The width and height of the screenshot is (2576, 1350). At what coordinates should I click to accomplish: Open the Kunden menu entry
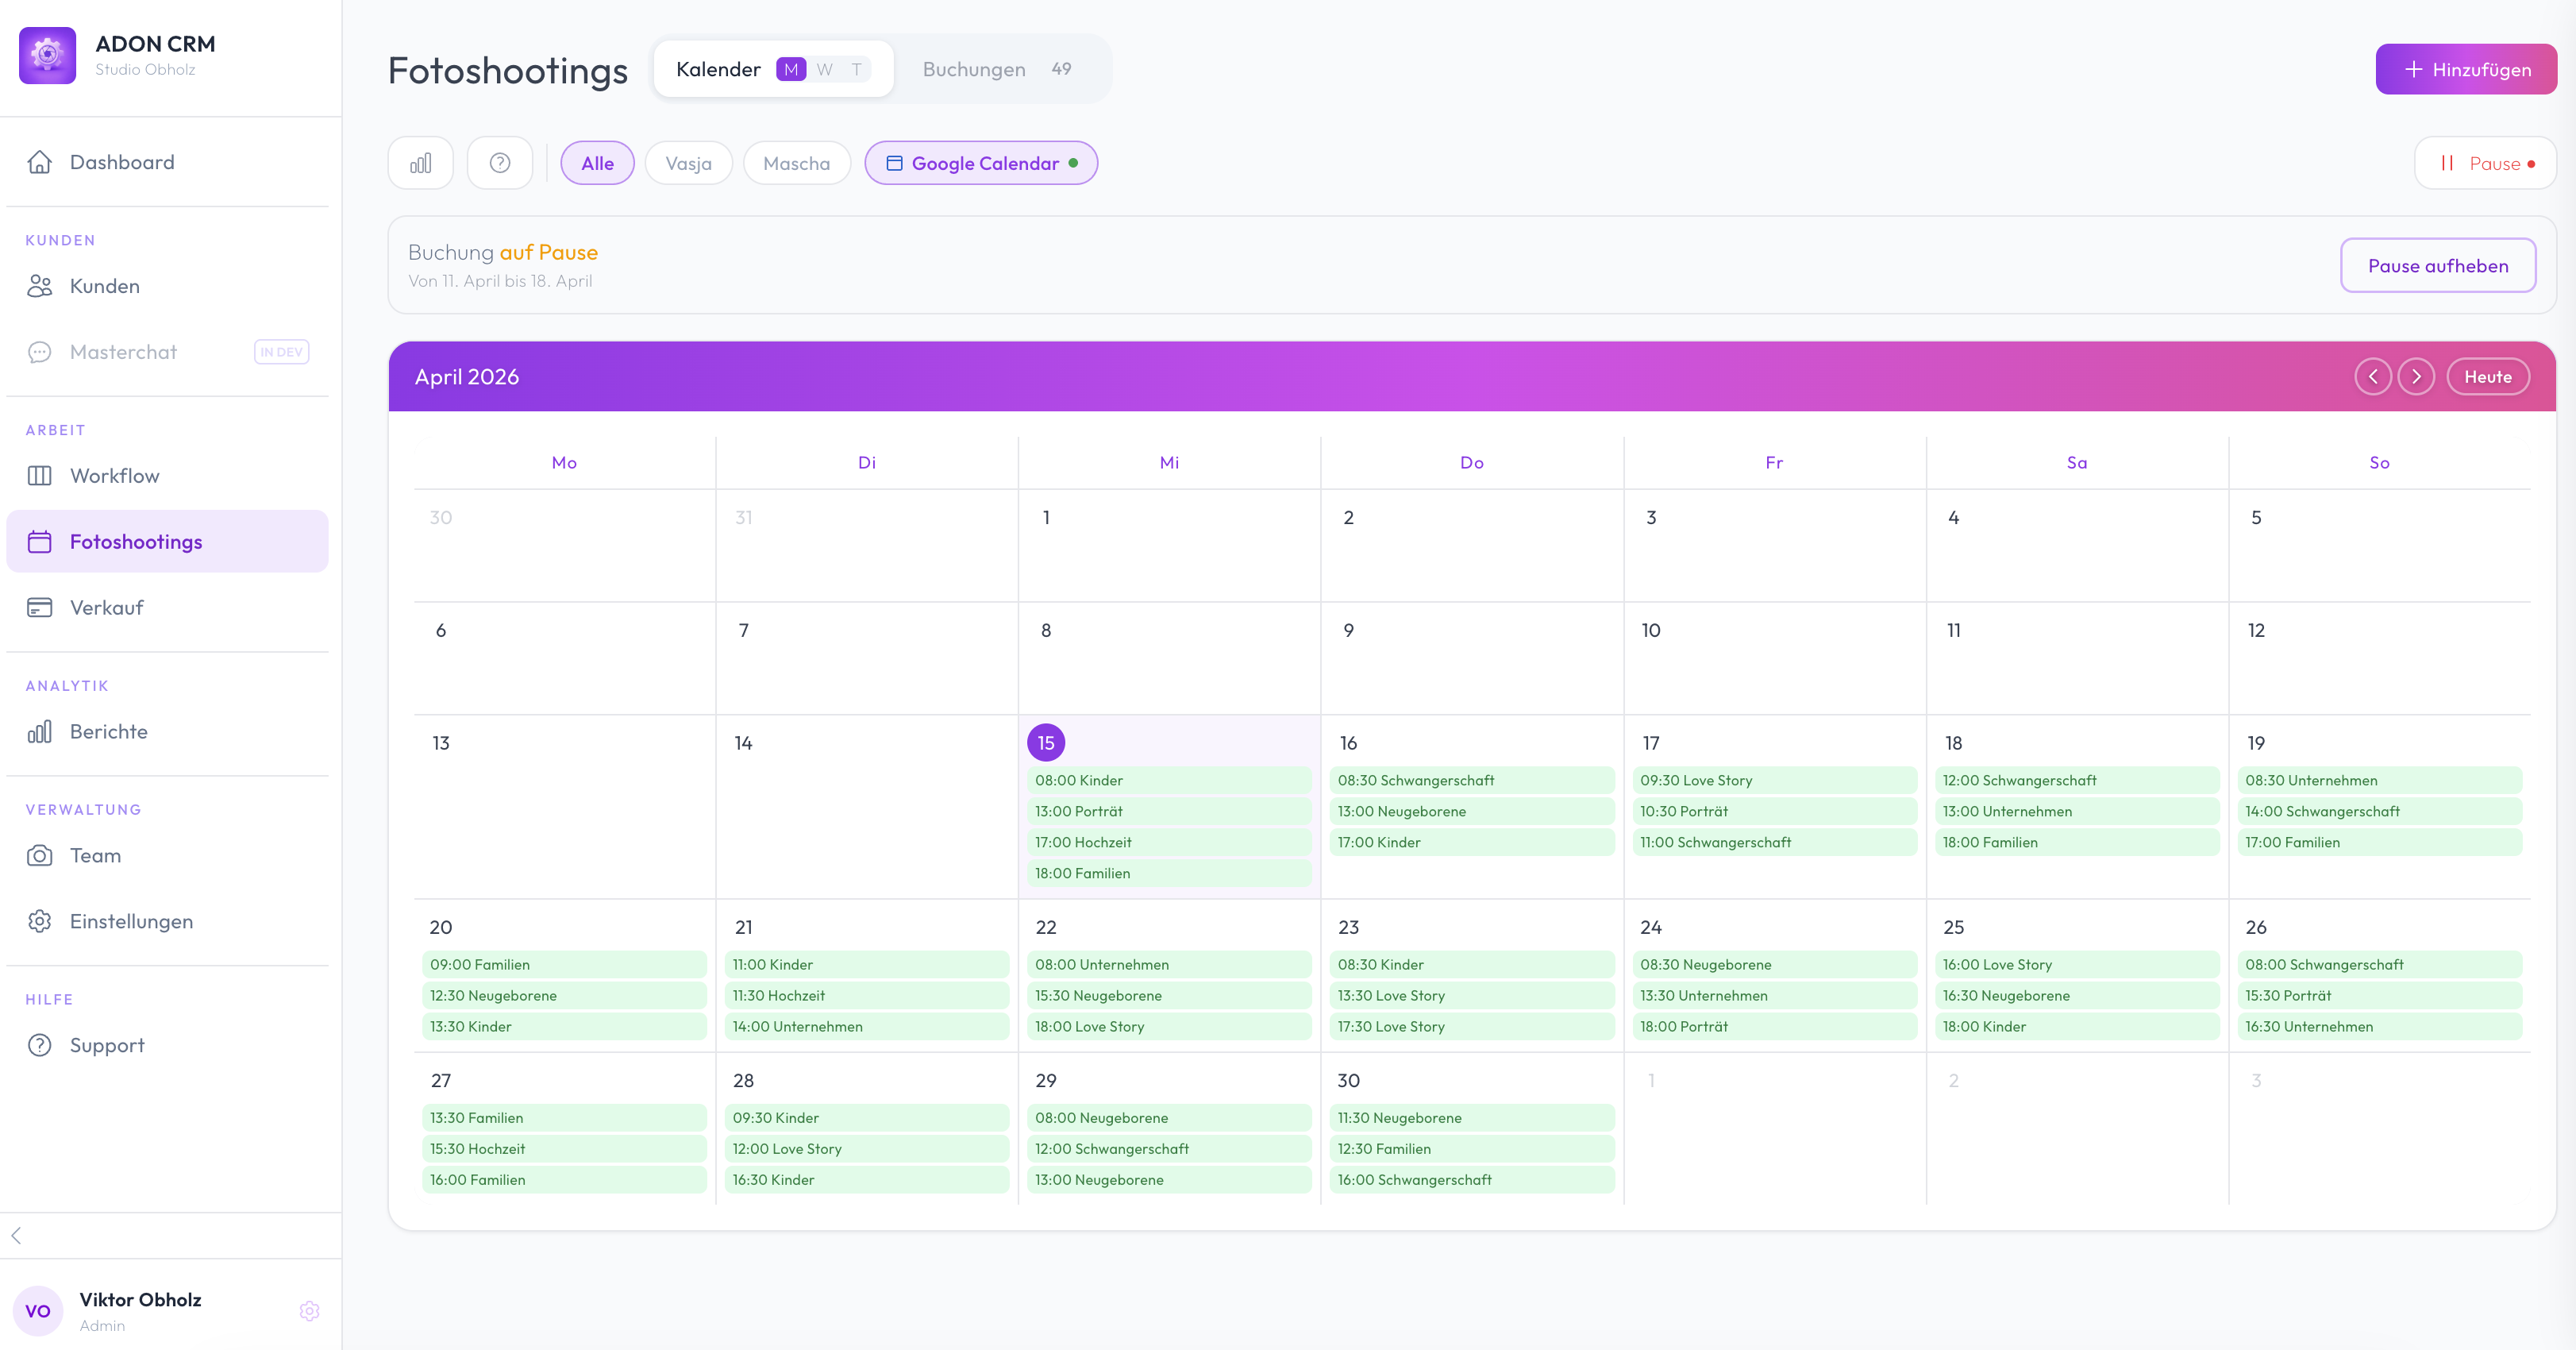click(x=104, y=285)
